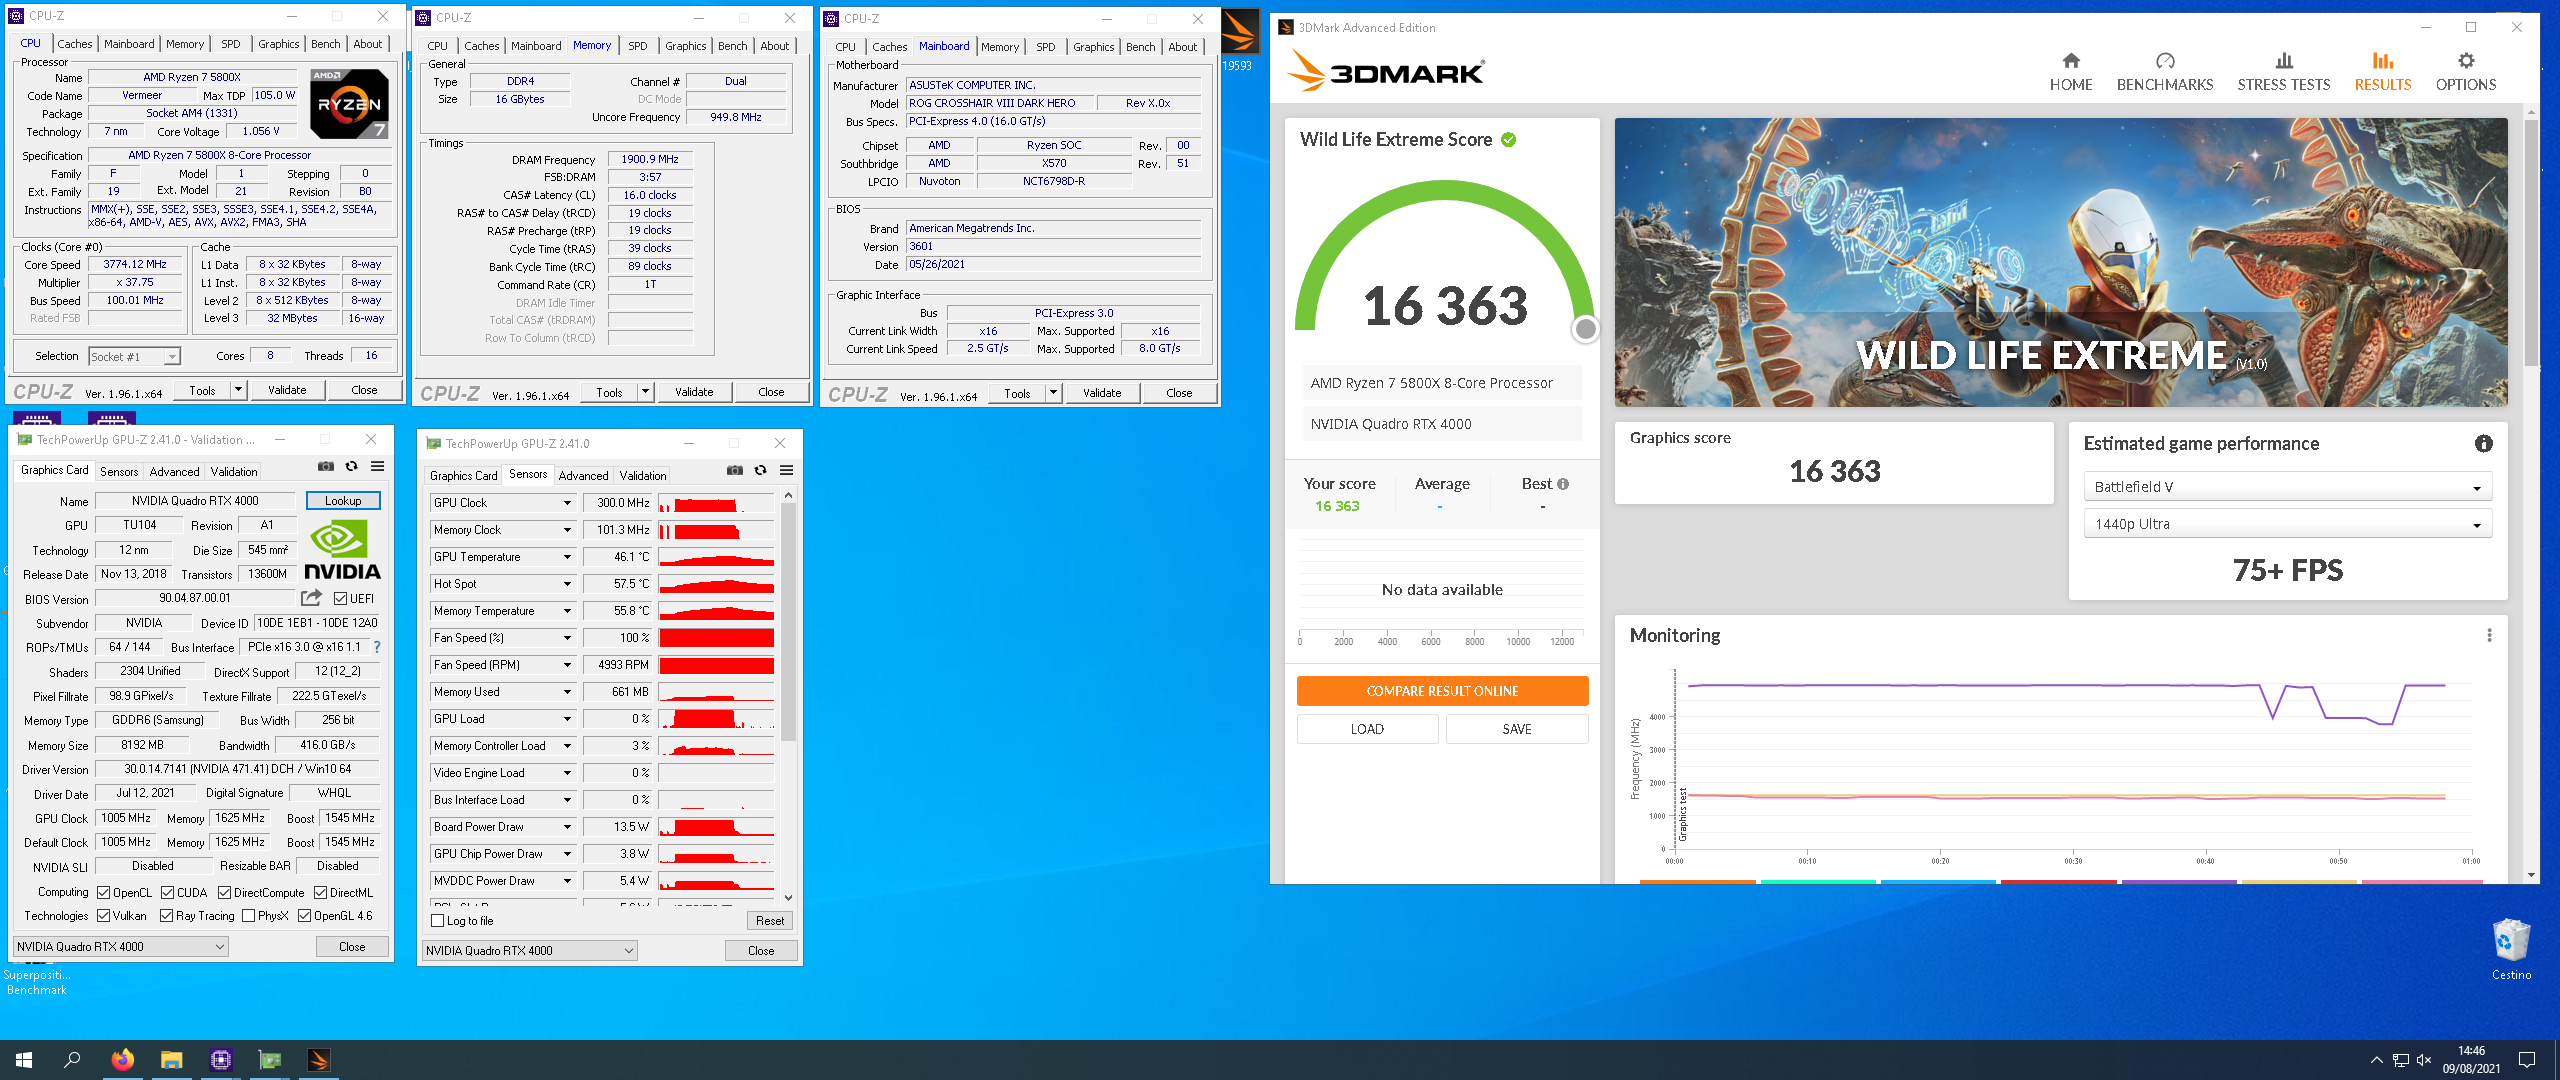Toggle DirectCompute checkbox
The width and height of the screenshot is (2560, 1080).
pyautogui.click(x=224, y=892)
